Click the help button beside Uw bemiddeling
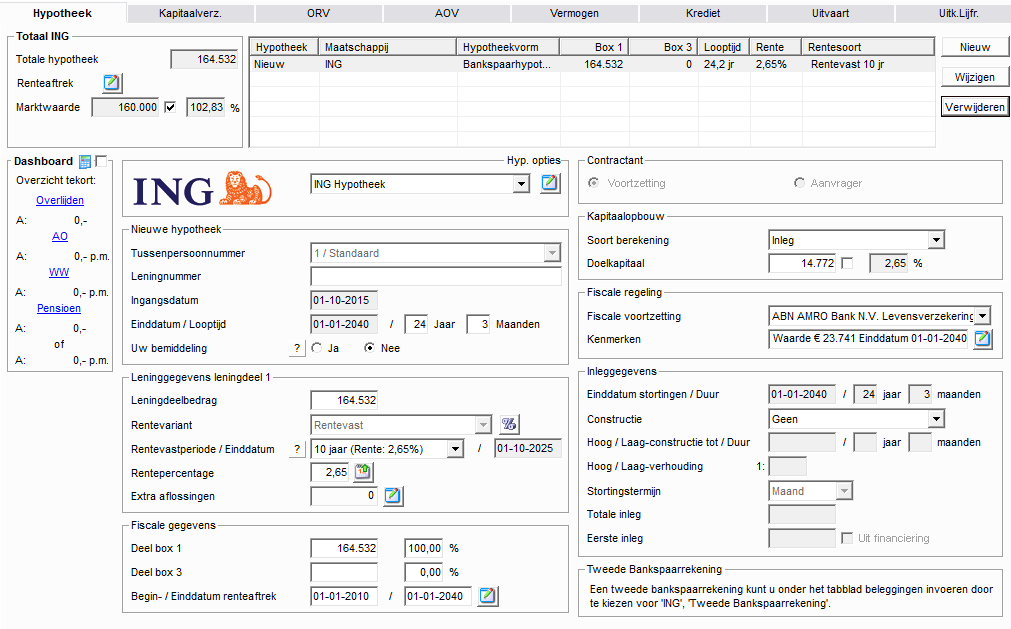Image resolution: width=1011 pixels, height=629 pixels. (x=297, y=348)
